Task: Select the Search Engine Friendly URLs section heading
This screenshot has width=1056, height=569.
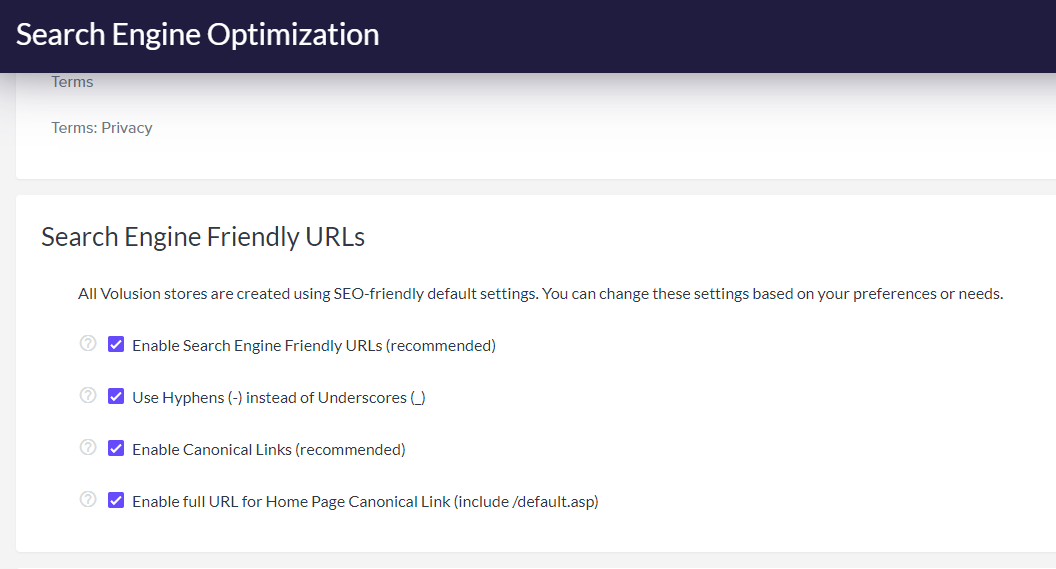Action: (203, 237)
